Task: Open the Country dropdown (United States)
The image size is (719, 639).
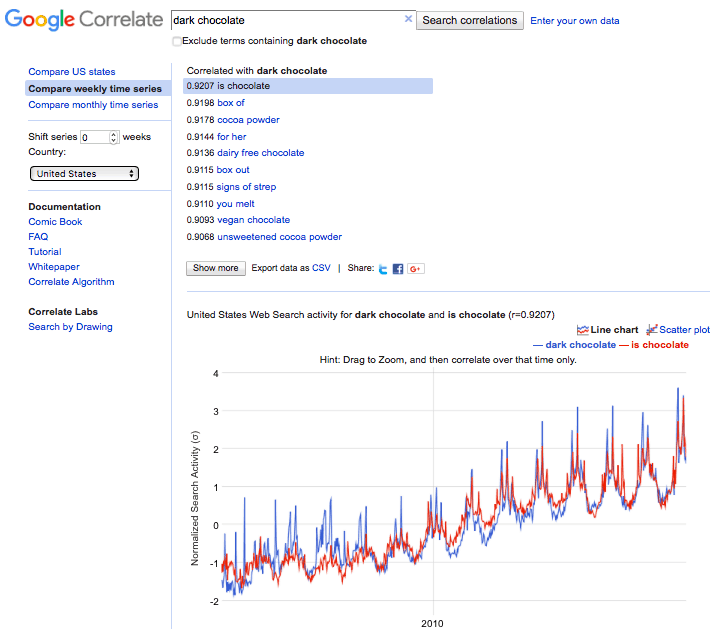Action: [x=84, y=174]
